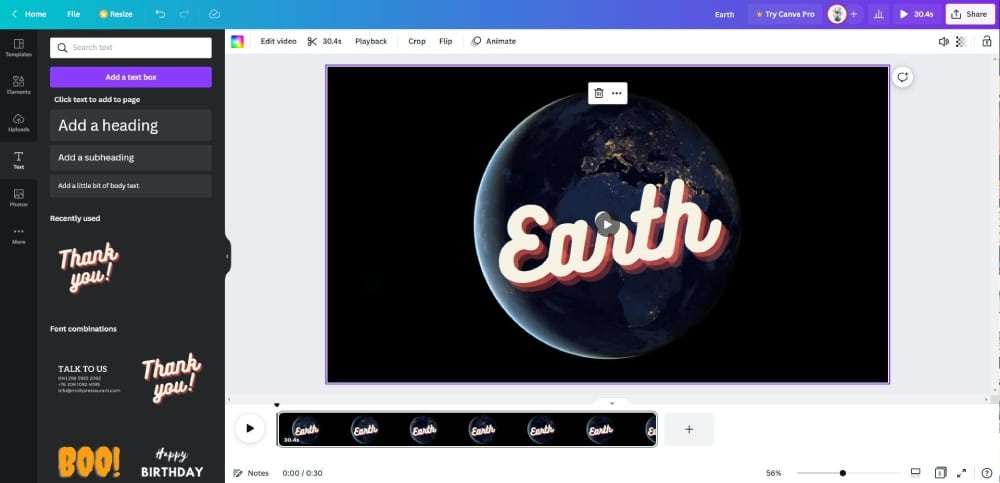The image size is (1000, 483).
Task: Undo the last action
Action: [160, 14]
